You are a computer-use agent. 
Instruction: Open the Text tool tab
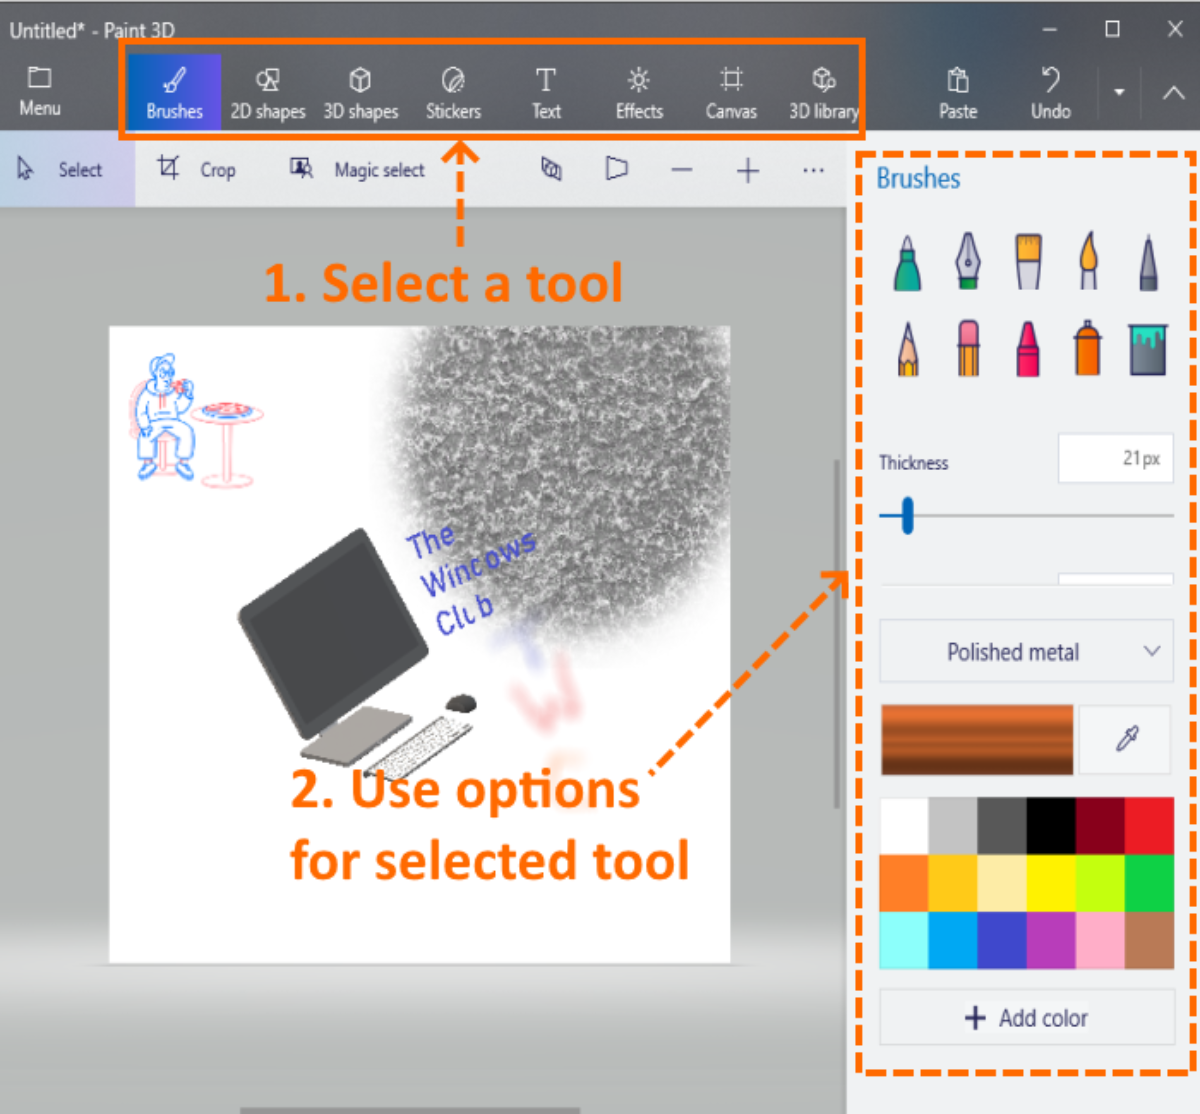coord(546,93)
